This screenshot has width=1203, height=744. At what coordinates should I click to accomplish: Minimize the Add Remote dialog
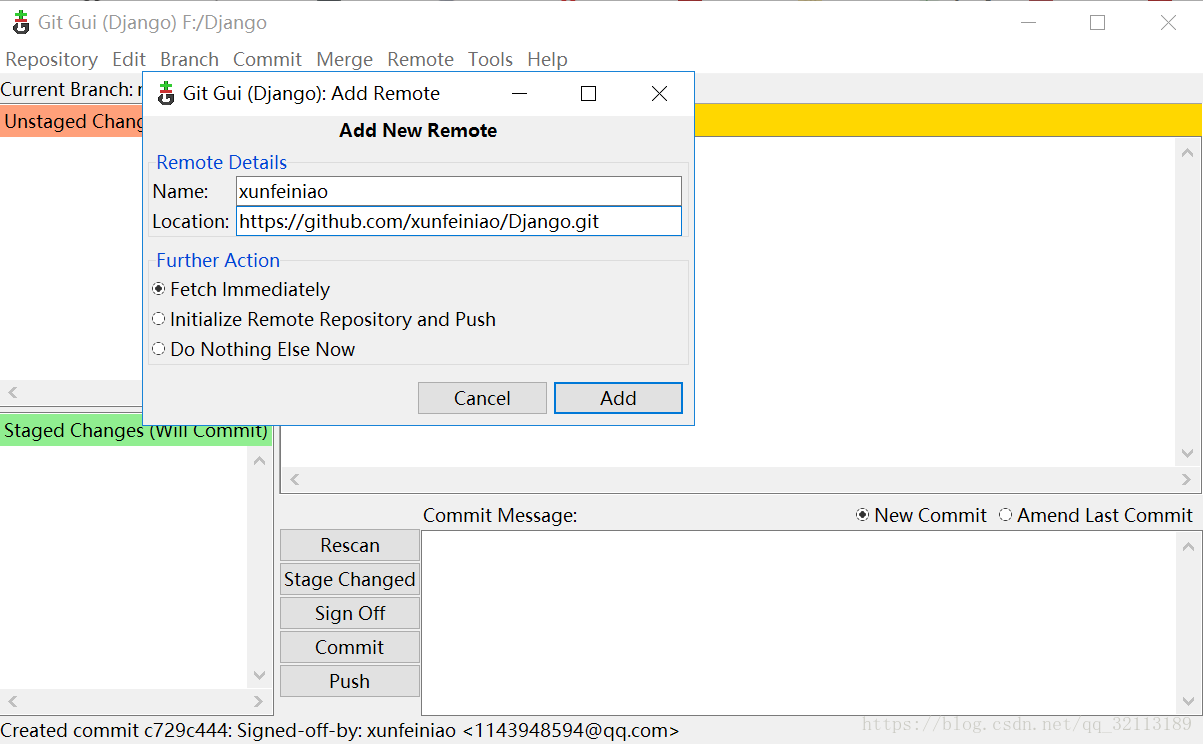click(x=519, y=93)
